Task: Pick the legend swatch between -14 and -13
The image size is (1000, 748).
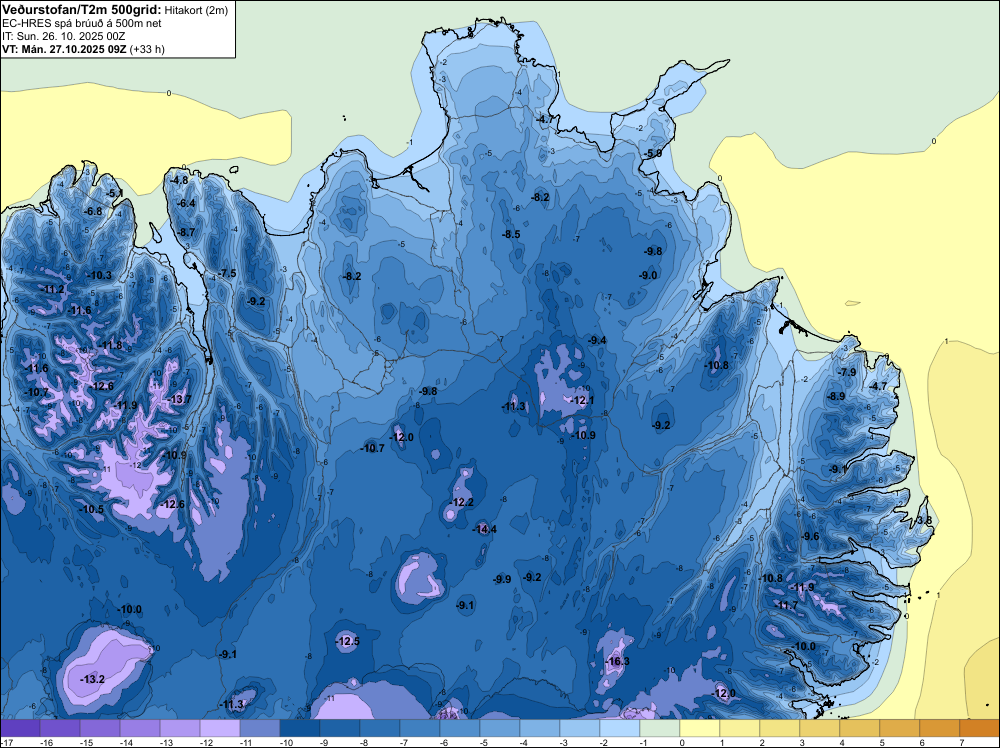Action: tap(140, 728)
